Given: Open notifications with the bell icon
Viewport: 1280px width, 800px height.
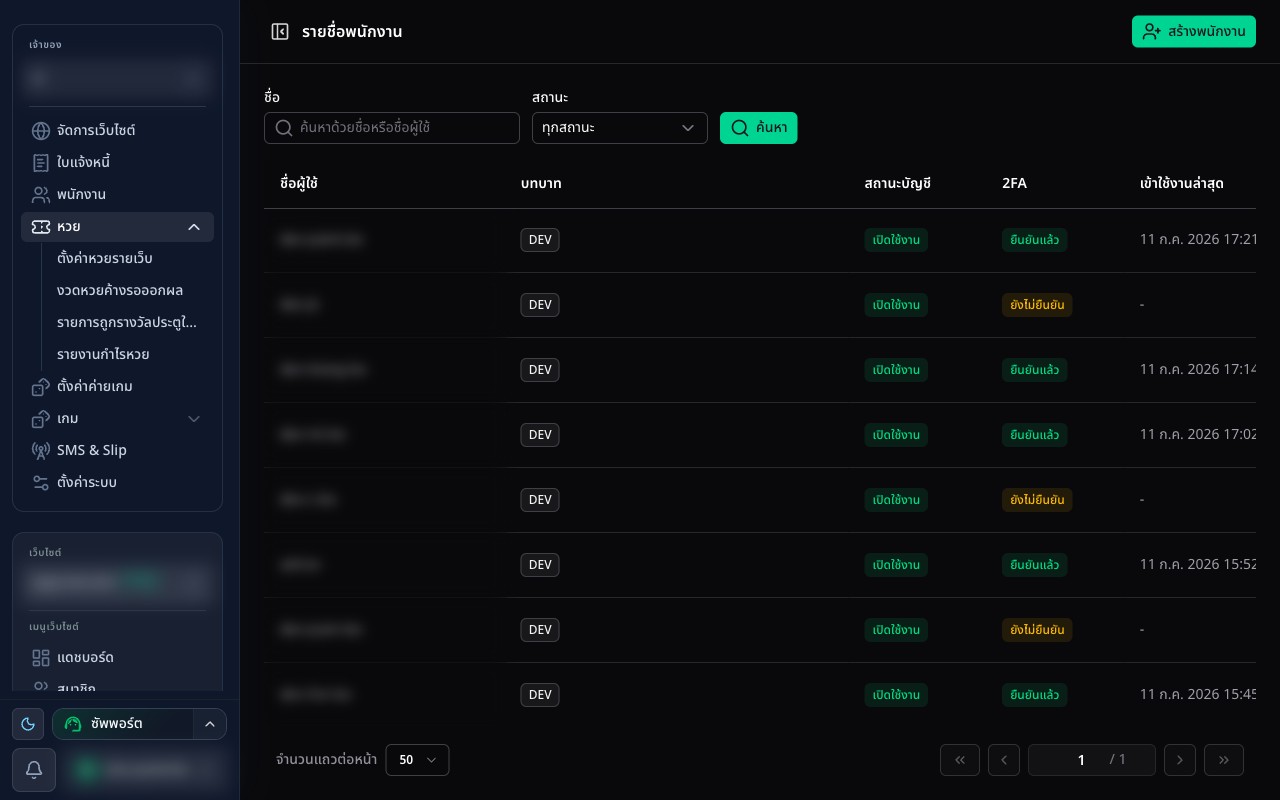Looking at the screenshot, I should (33, 769).
